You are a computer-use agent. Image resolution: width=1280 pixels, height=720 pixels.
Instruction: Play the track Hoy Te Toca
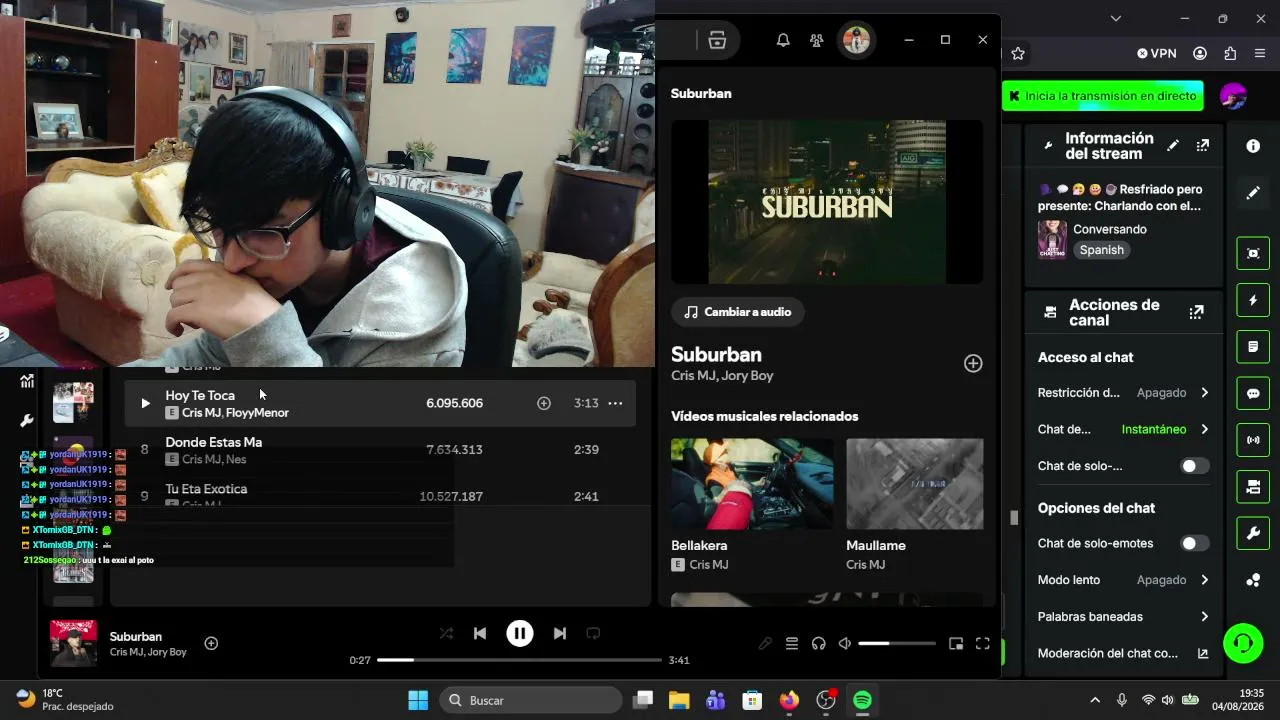(145, 403)
